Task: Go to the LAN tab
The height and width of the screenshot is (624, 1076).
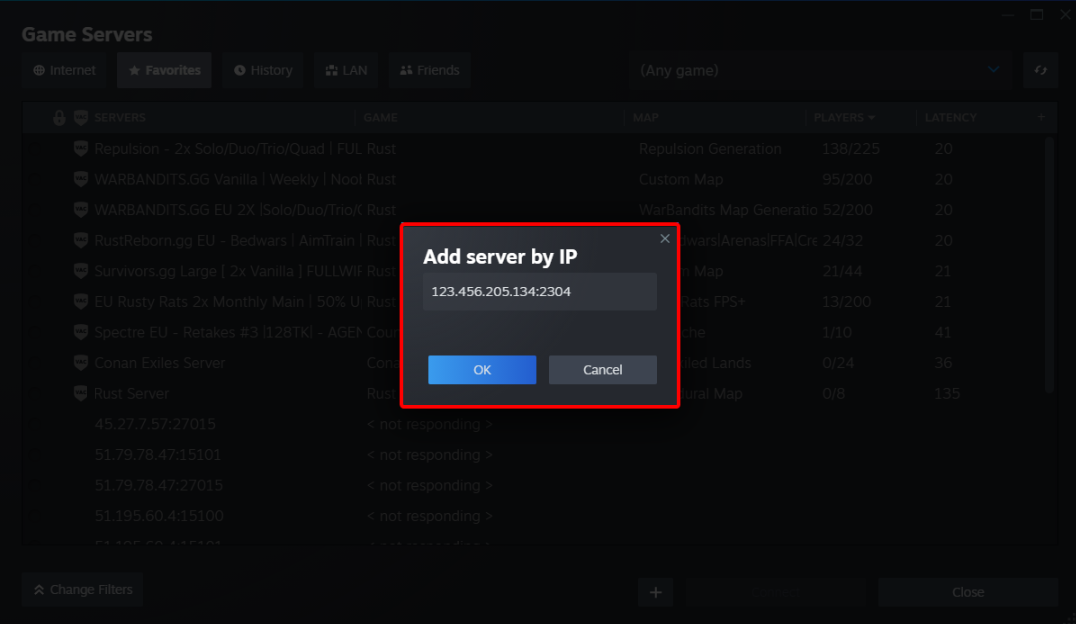Action: click(346, 71)
